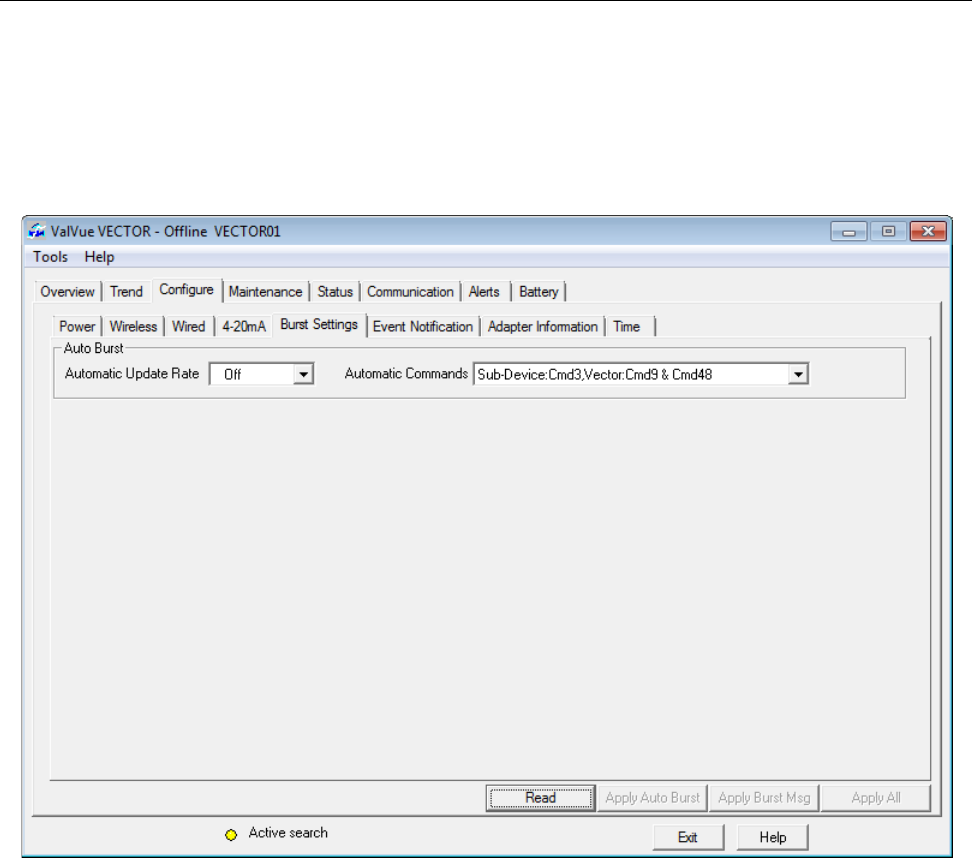Click the Active search status text
972x858 pixels.
(x=288, y=833)
